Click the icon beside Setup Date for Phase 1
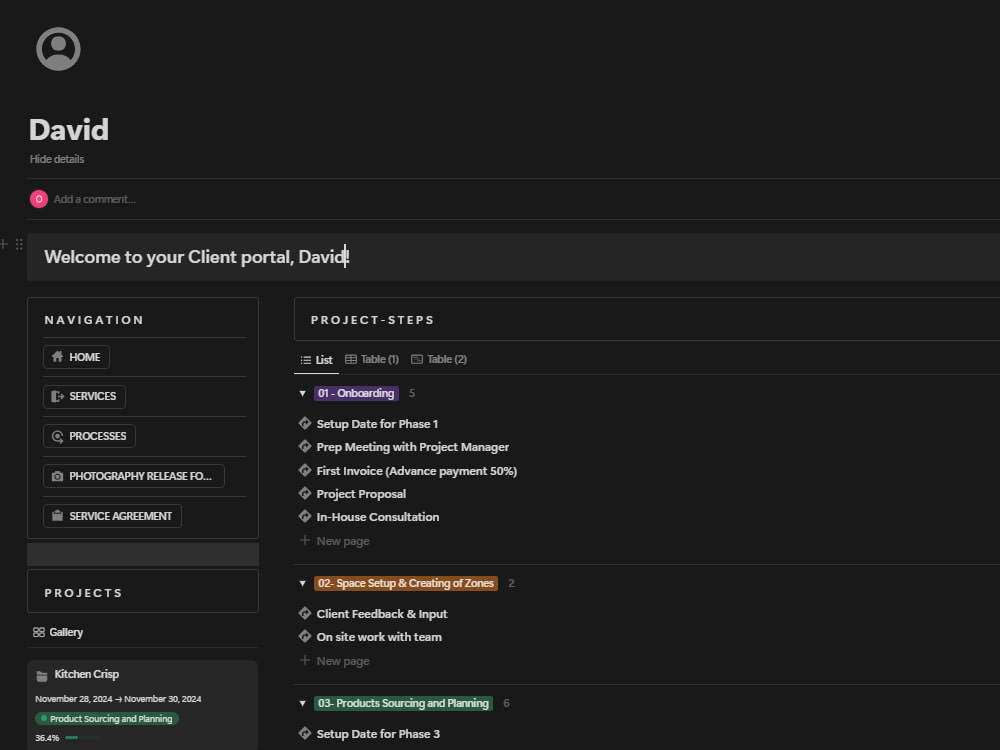The image size is (1000, 750). point(305,423)
